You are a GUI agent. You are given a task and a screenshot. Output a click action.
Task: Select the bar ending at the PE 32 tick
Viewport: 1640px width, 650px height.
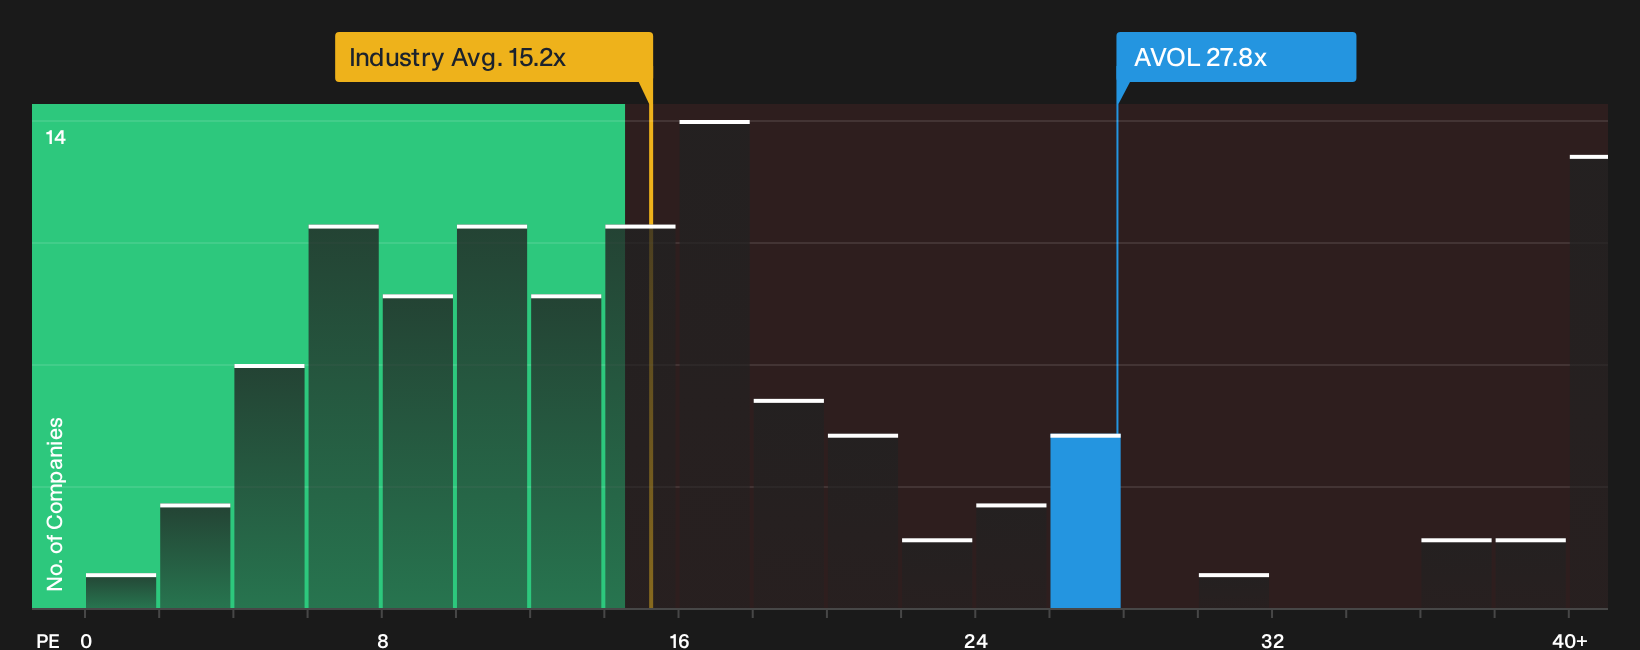tap(1234, 591)
